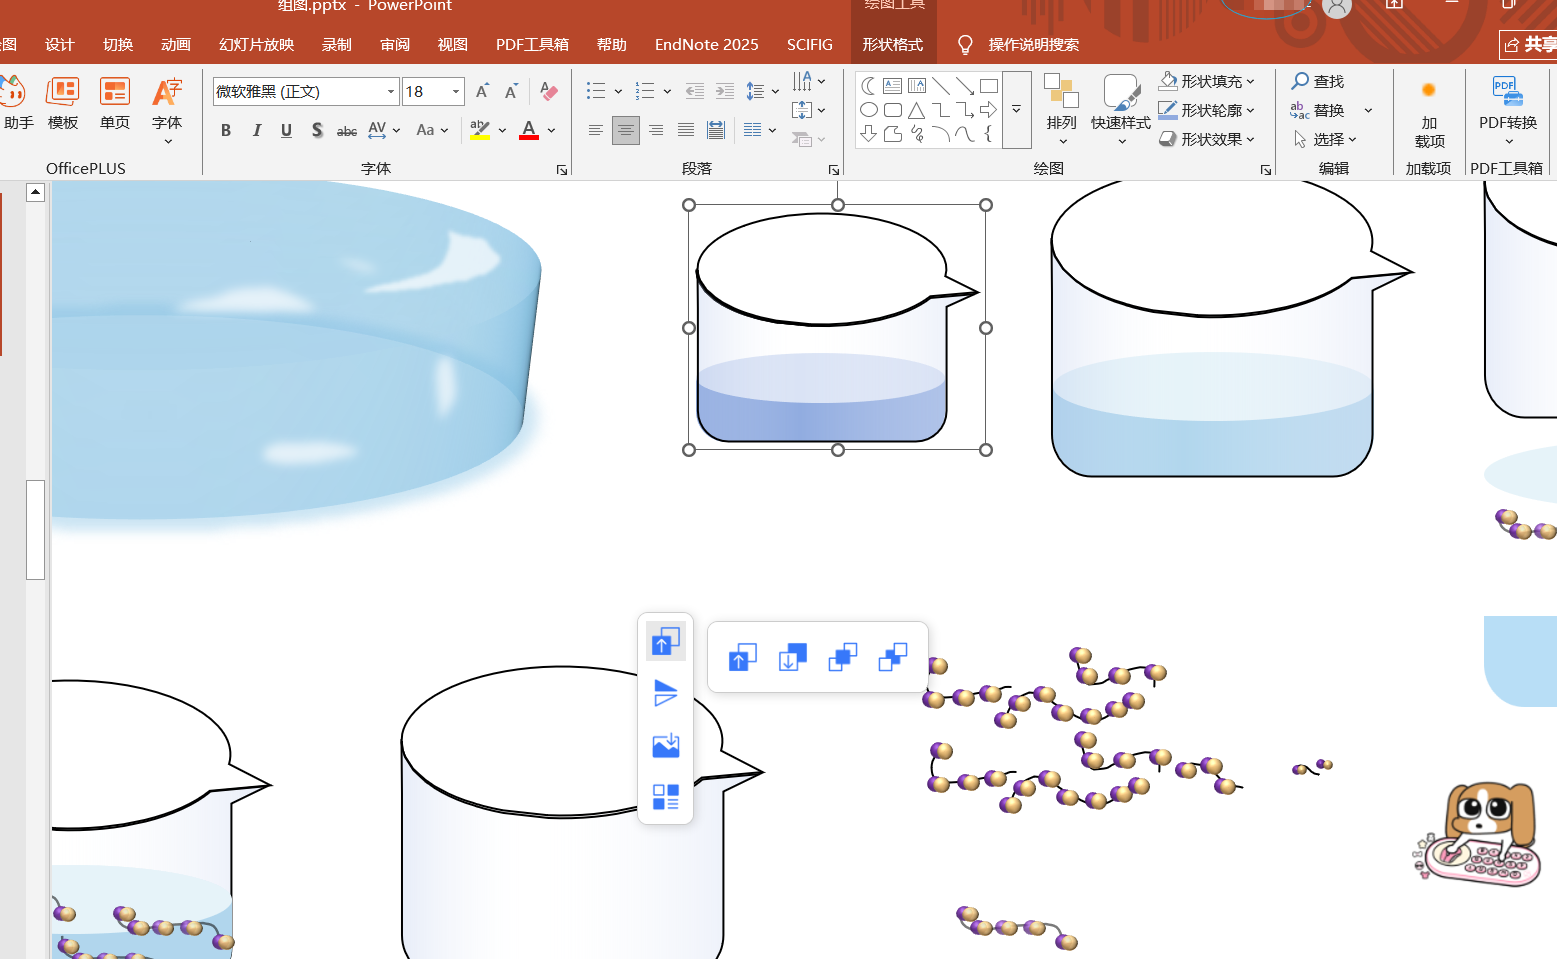The width and height of the screenshot is (1557, 959).
Task: Click the scroll up arrow of slide panel
Action: pos(35,192)
